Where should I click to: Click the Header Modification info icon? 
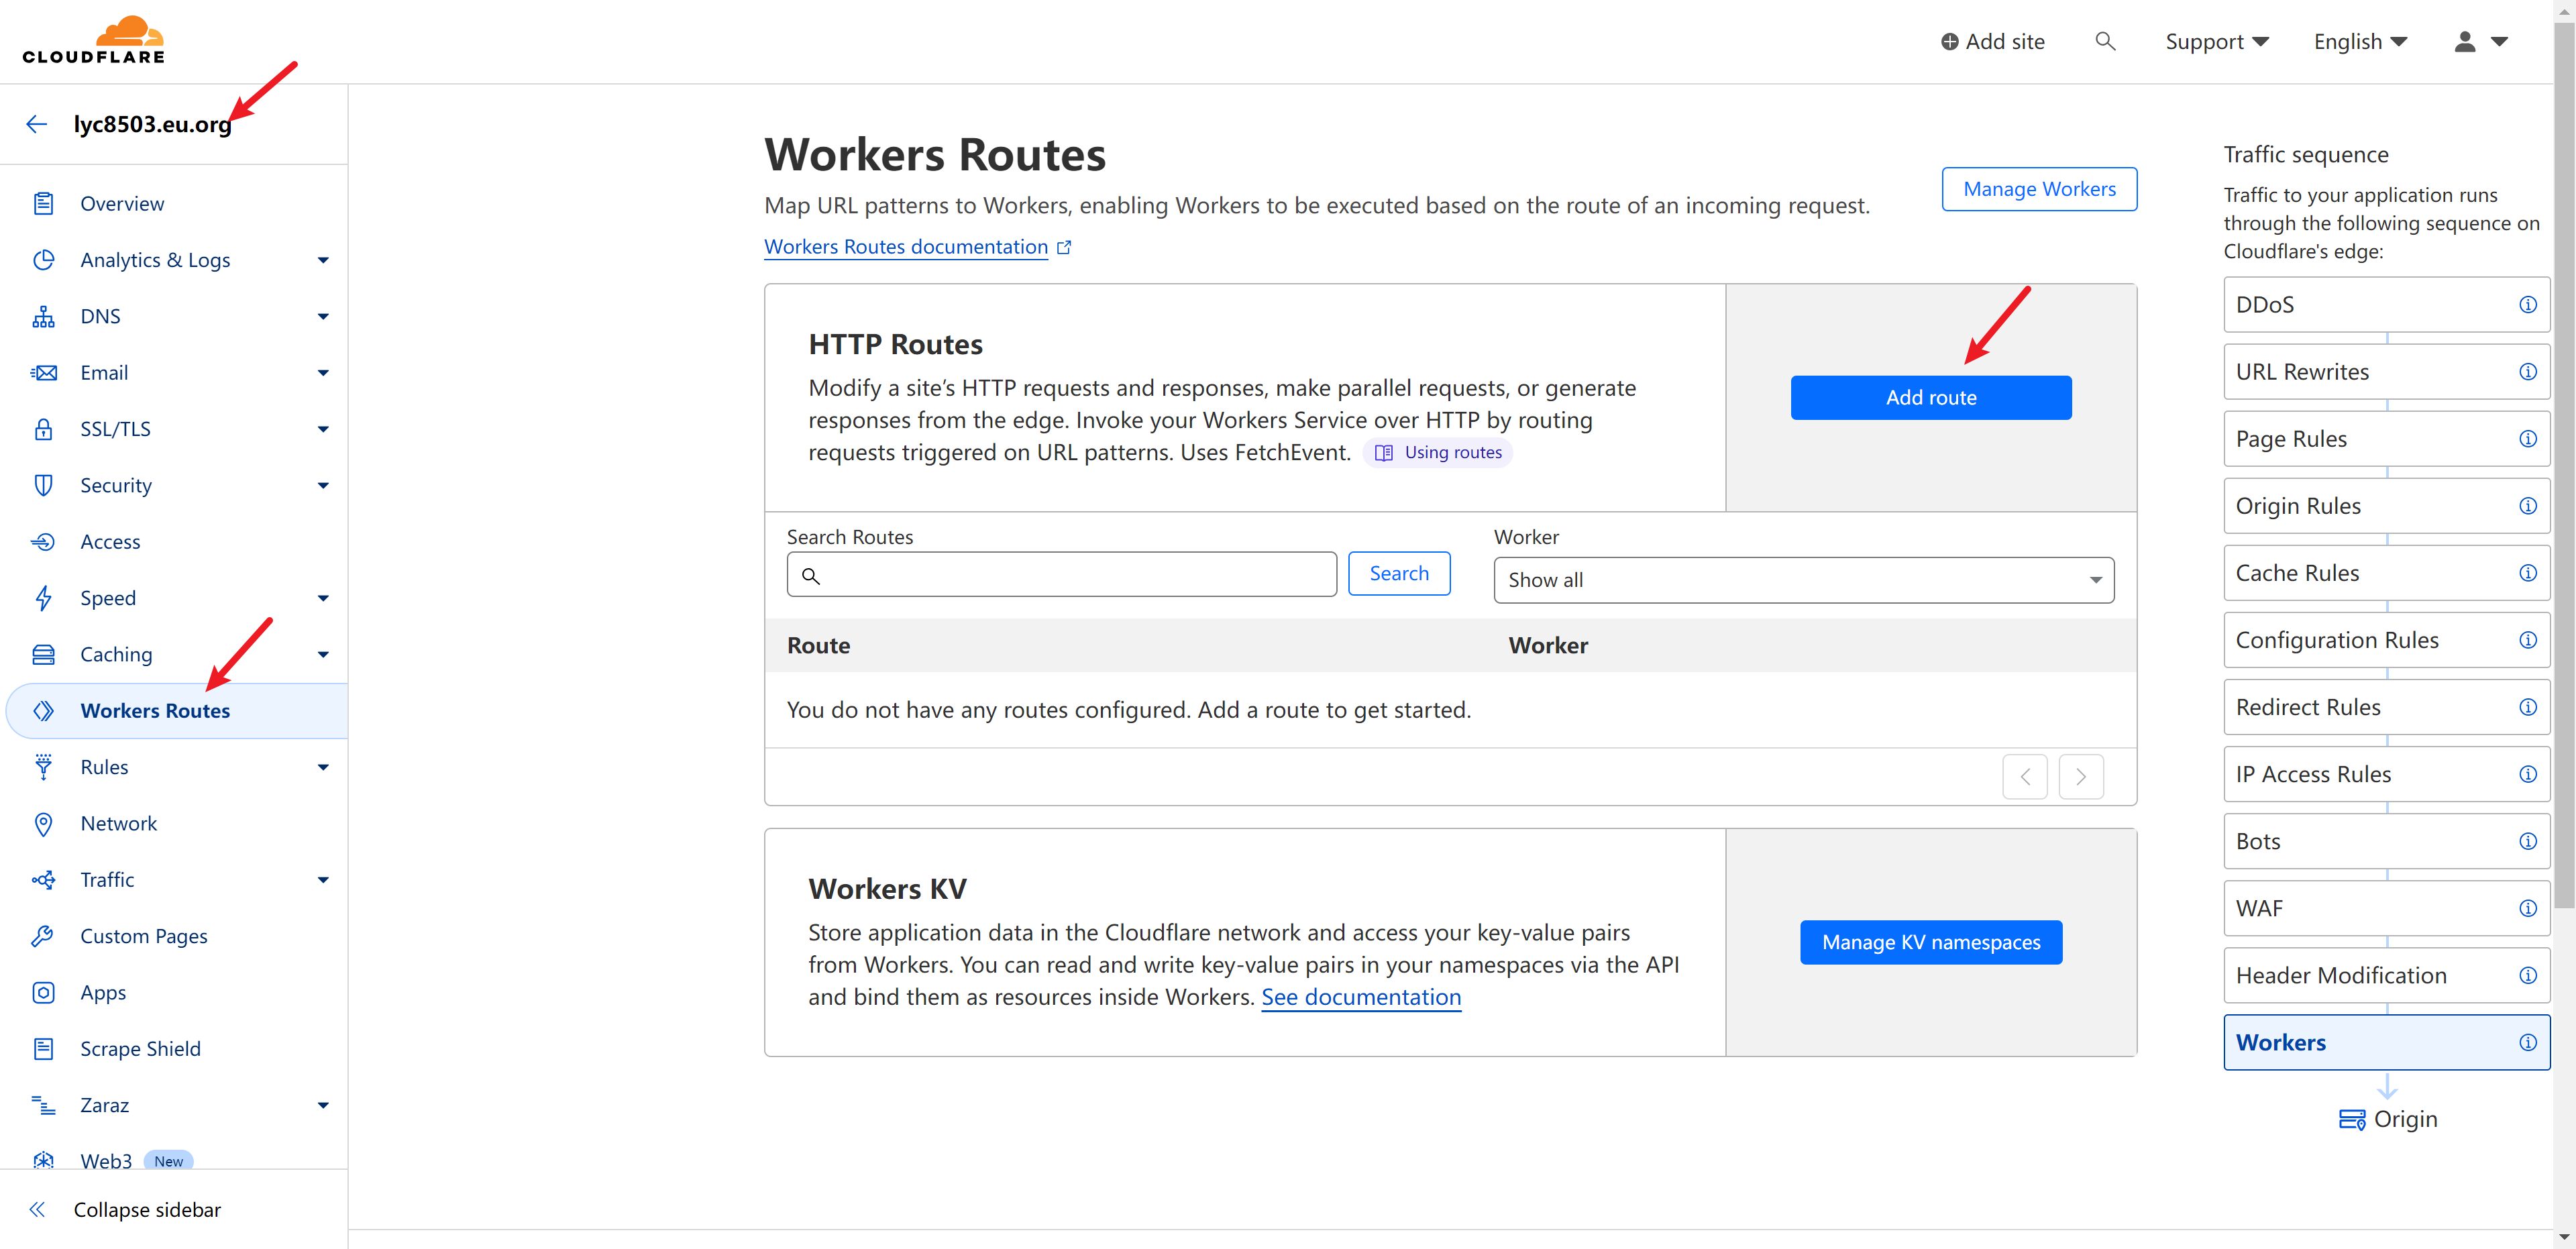[2527, 974]
